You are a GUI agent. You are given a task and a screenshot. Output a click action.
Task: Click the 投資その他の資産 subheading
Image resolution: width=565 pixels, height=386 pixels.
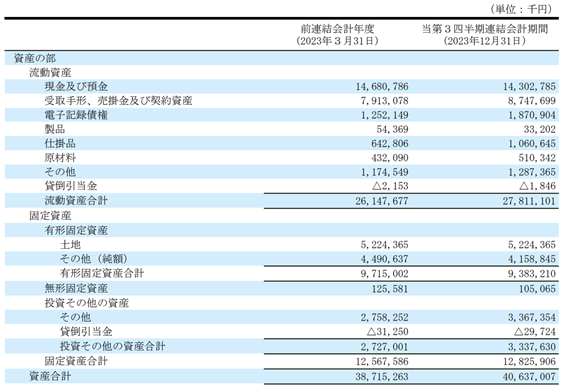tap(86, 303)
